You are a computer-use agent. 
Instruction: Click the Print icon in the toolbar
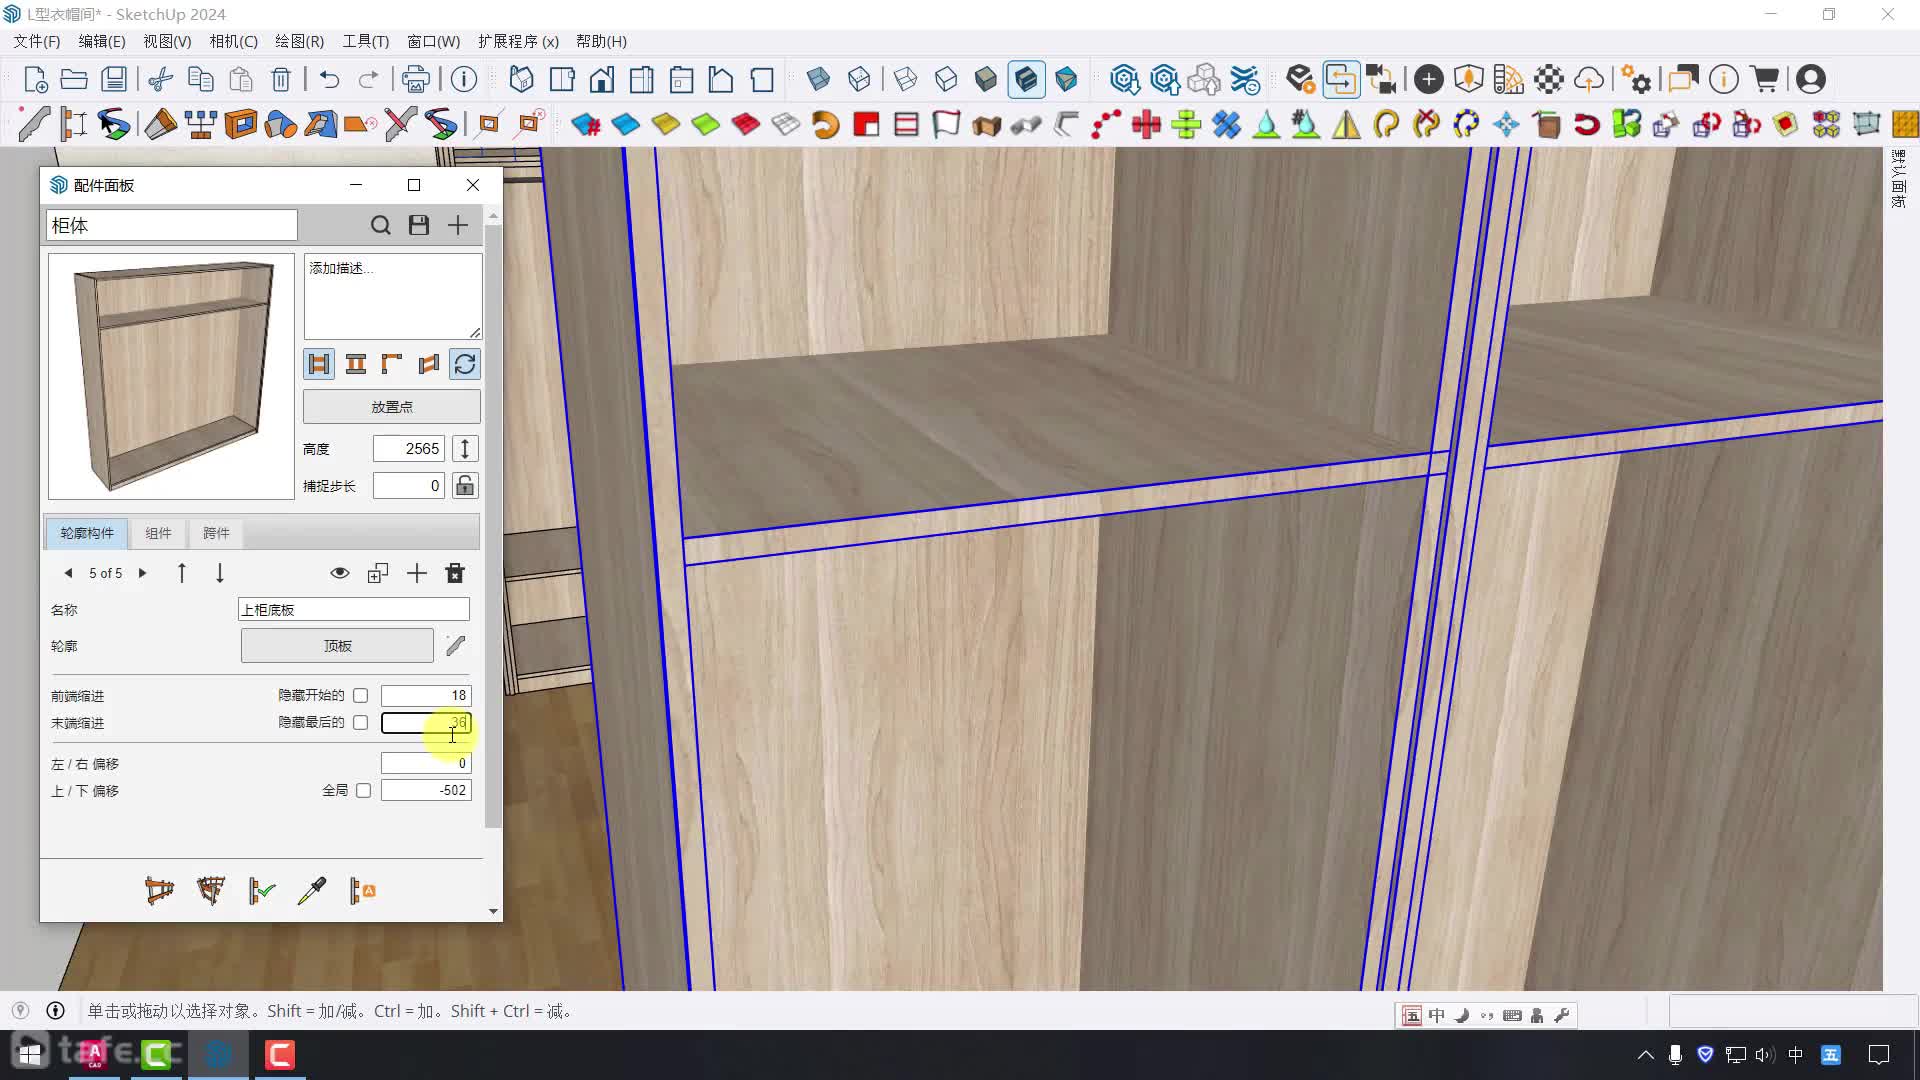415,79
